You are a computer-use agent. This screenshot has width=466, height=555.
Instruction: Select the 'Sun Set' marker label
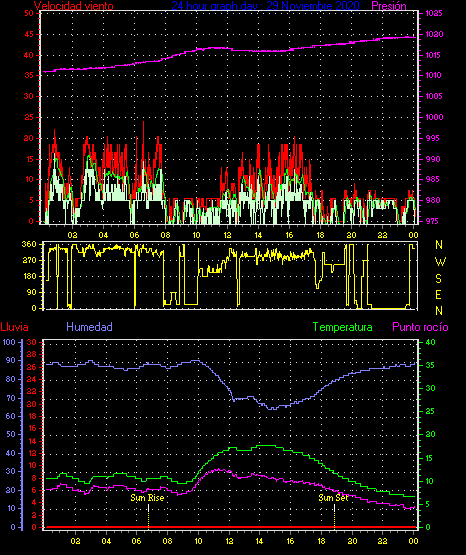pyautogui.click(x=333, y=498)
